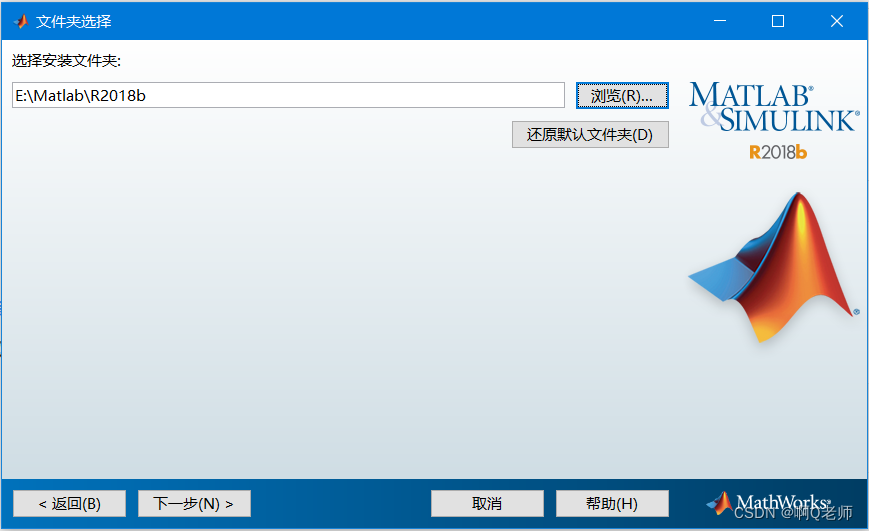Maximize the 文件夹选择 window

(x=778, y=21)
